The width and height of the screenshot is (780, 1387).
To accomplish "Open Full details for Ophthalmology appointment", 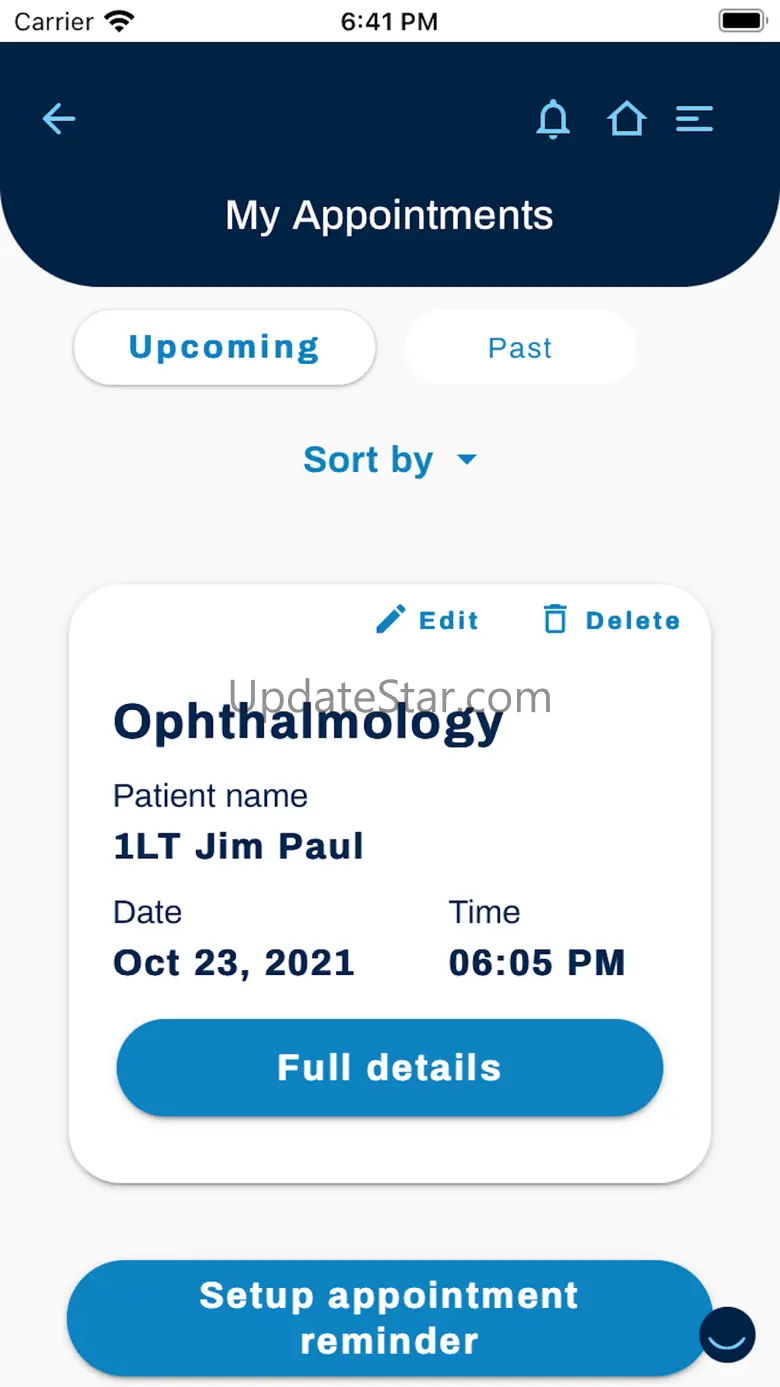I will (x=390, y=1067).
